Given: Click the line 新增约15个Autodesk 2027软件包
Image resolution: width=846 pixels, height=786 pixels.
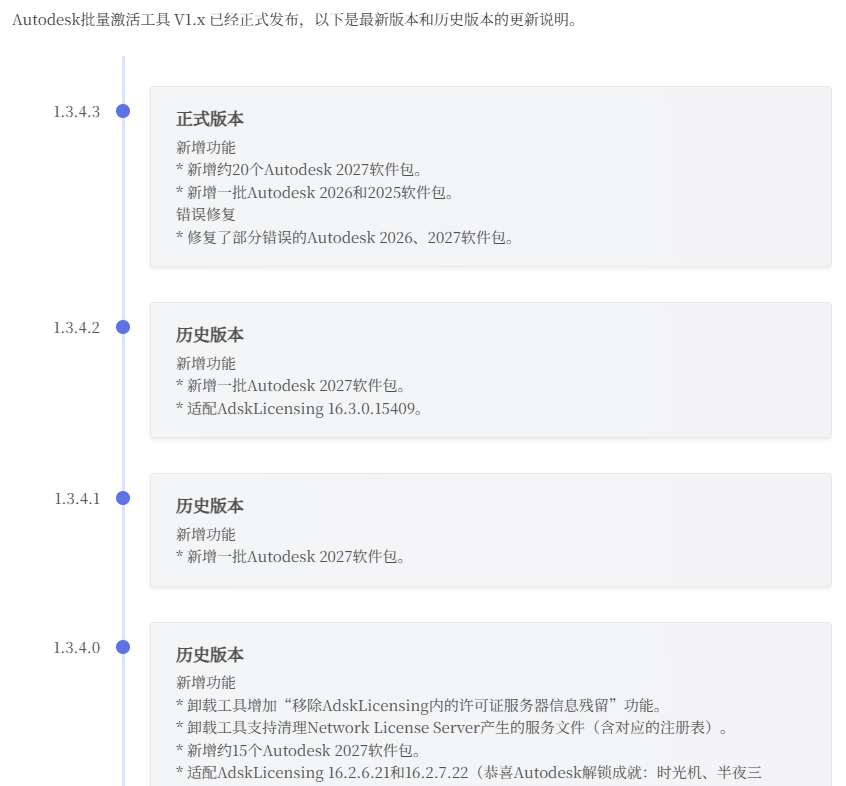Looking at the screenshot, I should (x=298, y=750).
